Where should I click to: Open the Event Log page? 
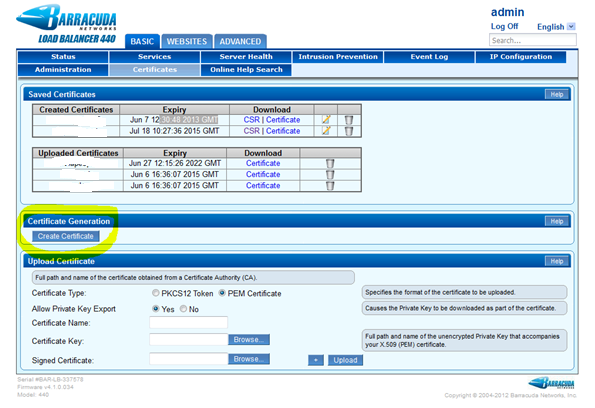429,57
